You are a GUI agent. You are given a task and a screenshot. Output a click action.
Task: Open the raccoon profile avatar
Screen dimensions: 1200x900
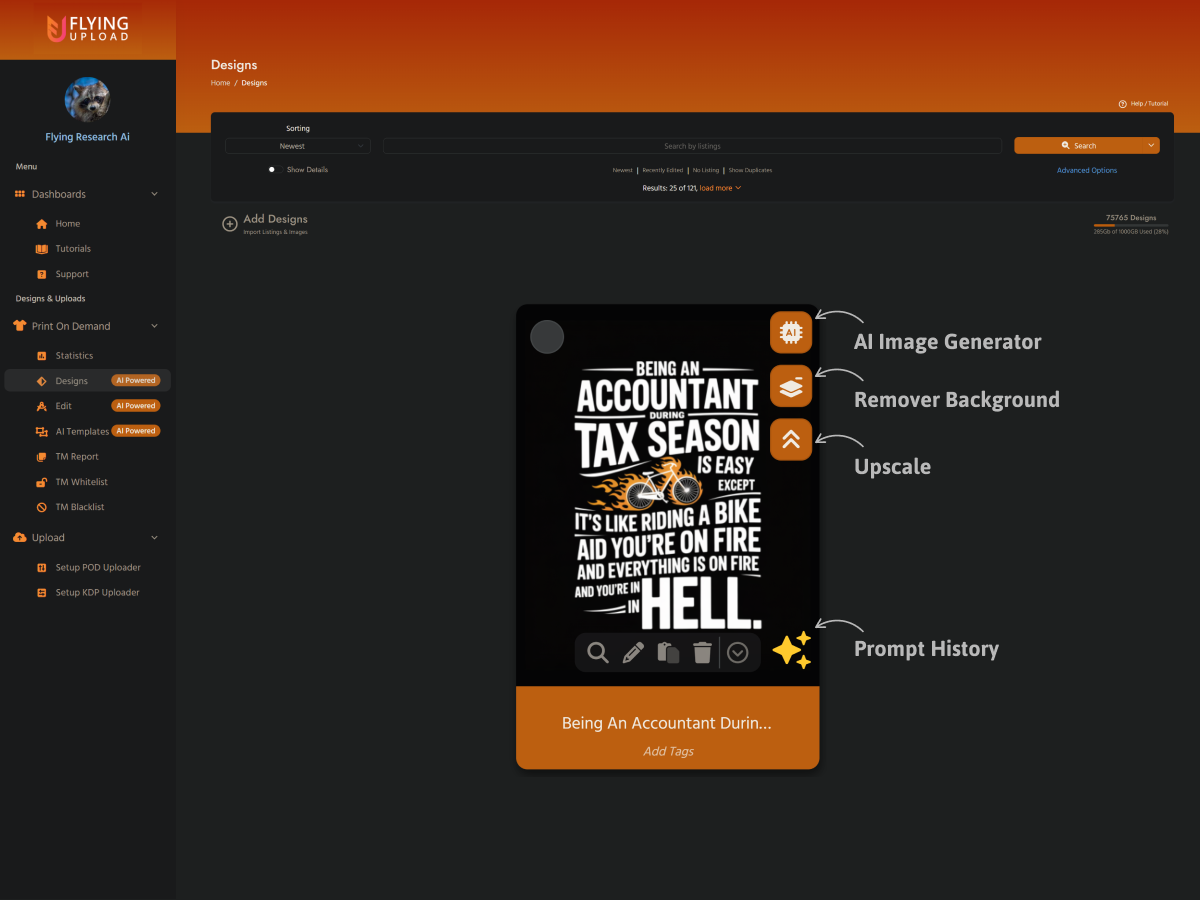coord(88,100)
